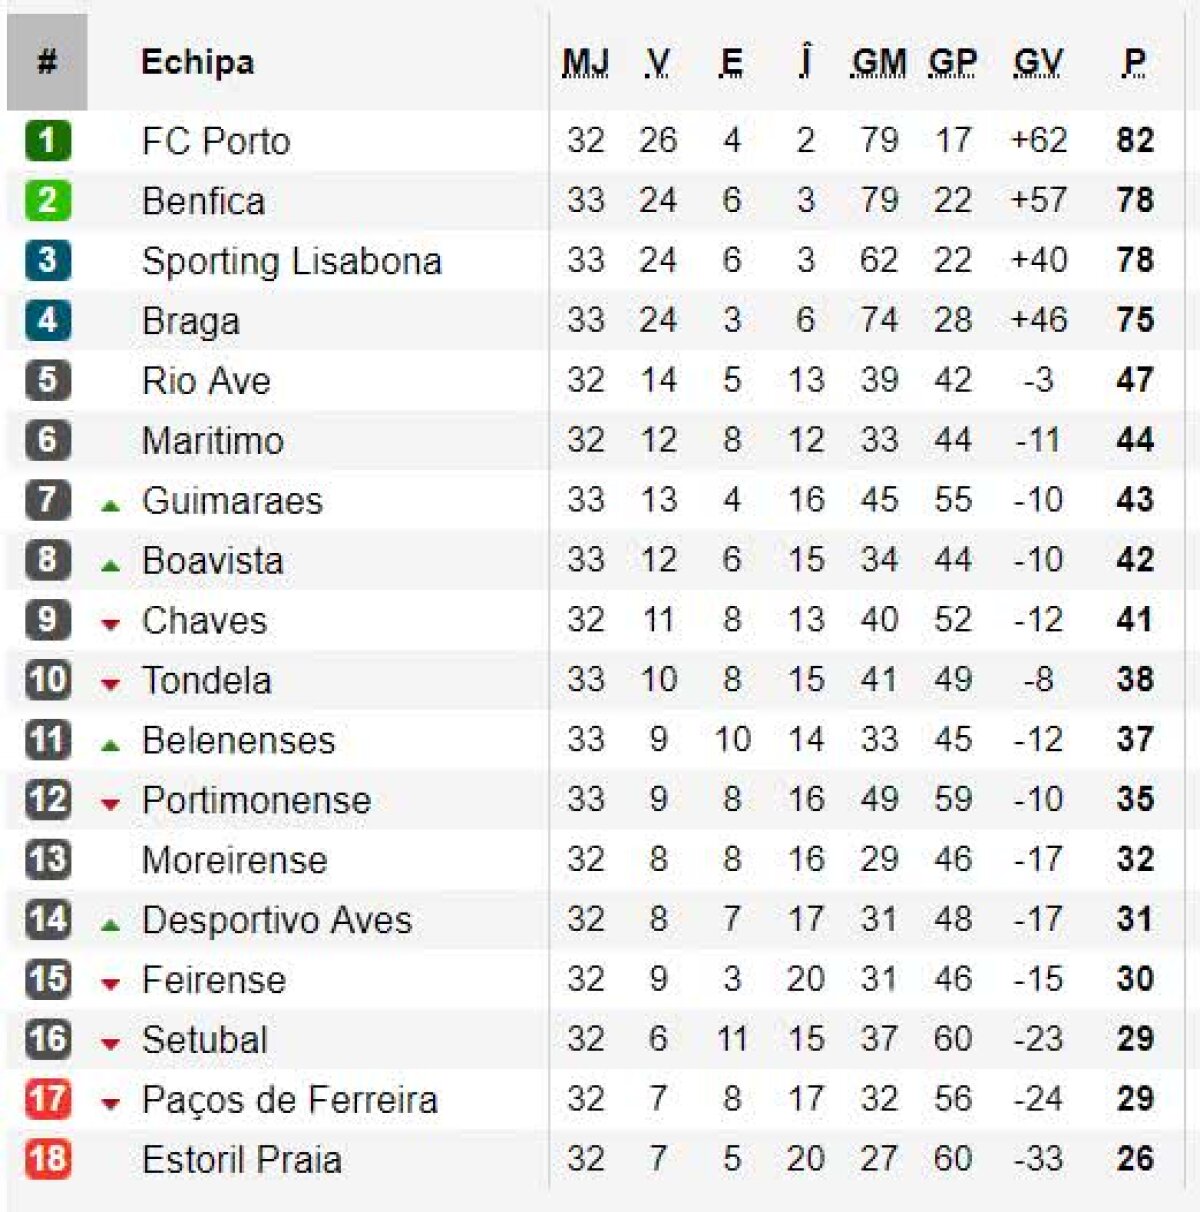Open the FC Porto team link

(216, 141)
